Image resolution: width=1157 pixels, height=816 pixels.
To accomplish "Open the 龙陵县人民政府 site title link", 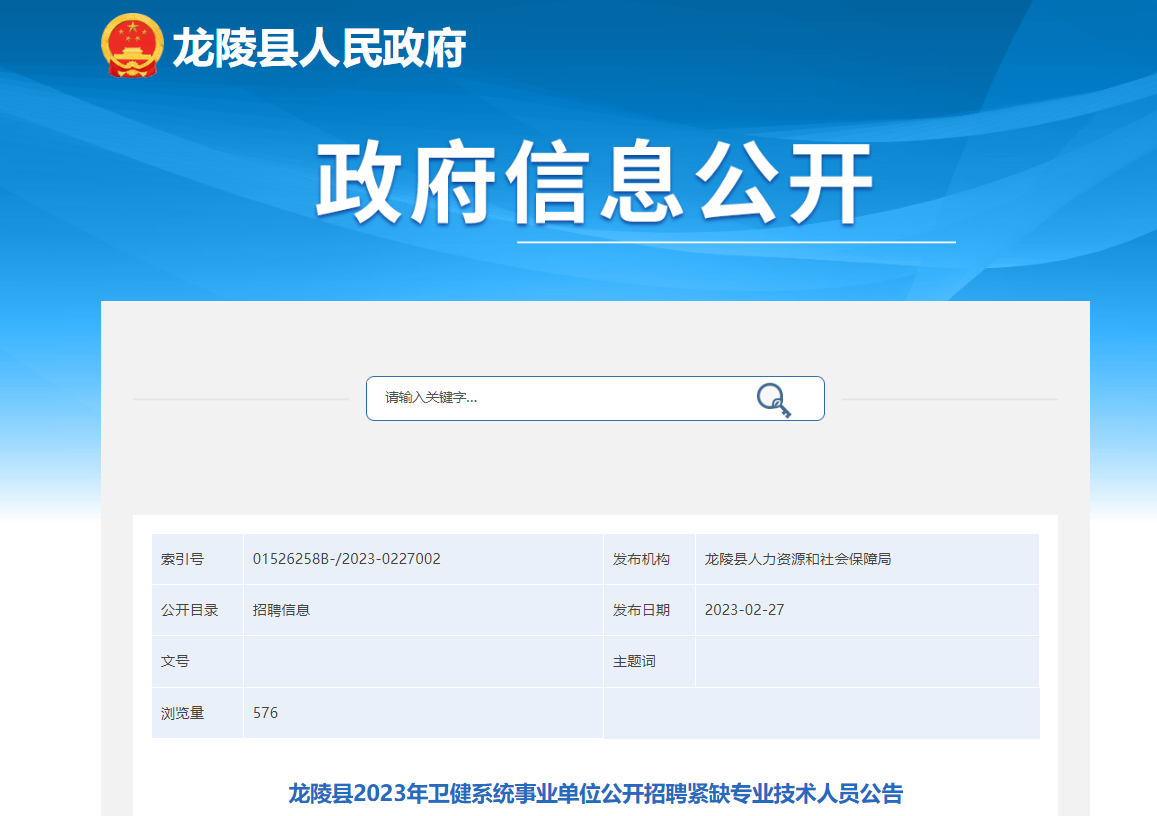I will click(x=319, y=48).
